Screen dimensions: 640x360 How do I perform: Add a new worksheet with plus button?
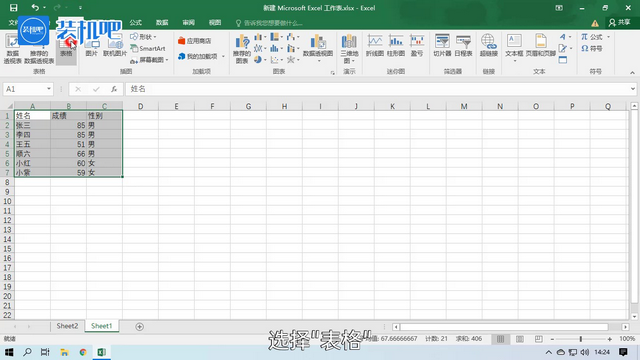coord(140,327)
